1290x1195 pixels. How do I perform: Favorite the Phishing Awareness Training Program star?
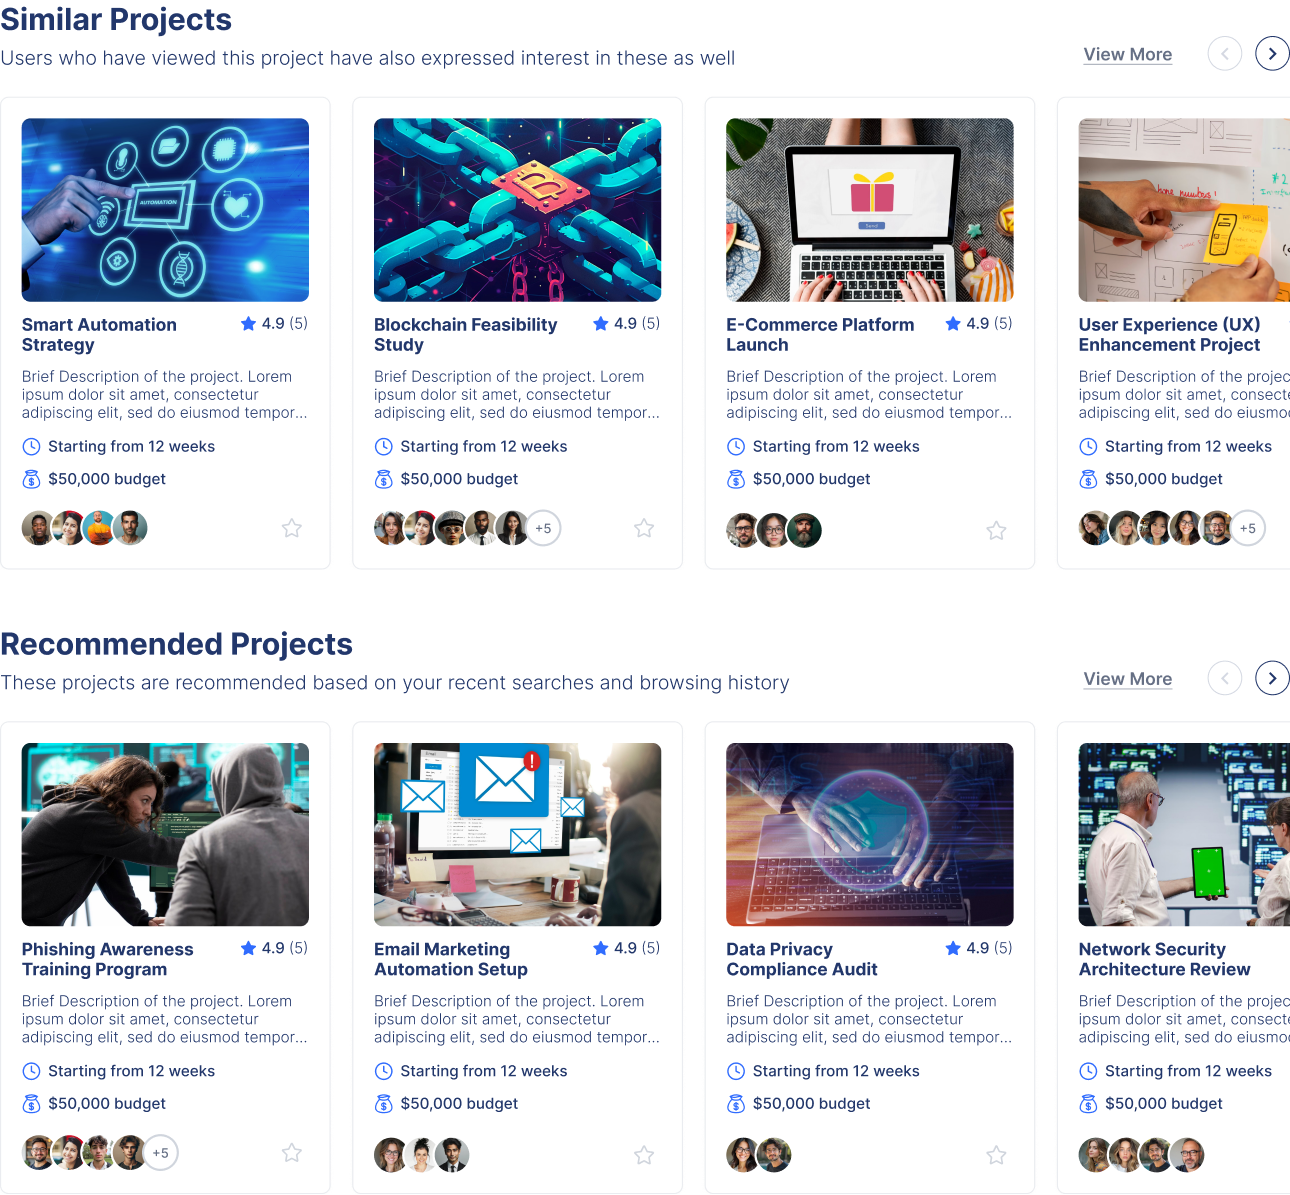click(292, 1153)
